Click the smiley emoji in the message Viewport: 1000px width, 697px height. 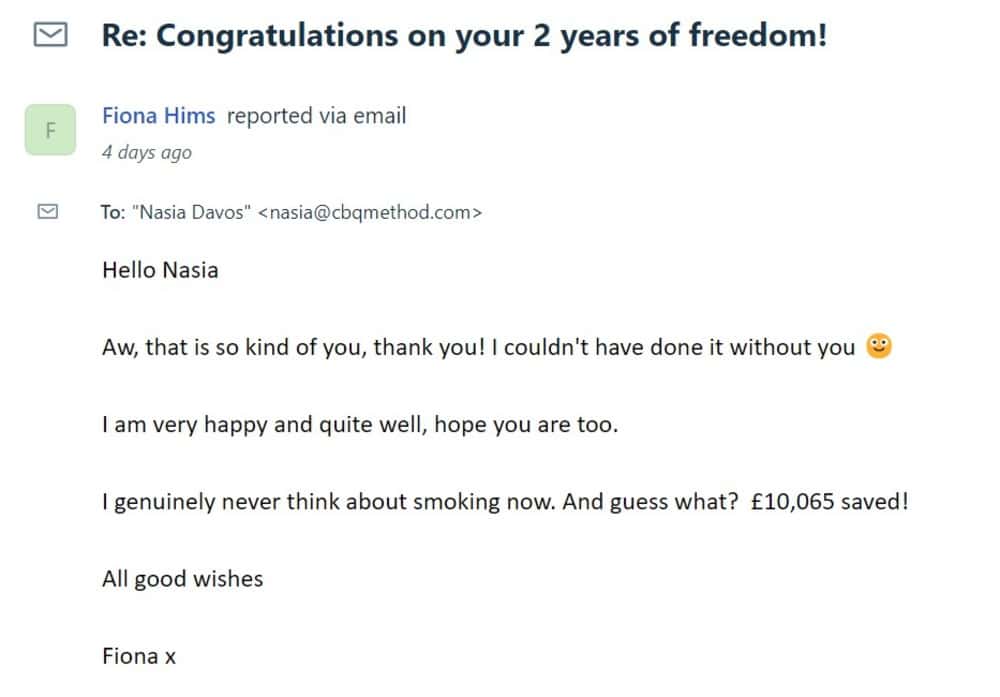pos(879,347)
